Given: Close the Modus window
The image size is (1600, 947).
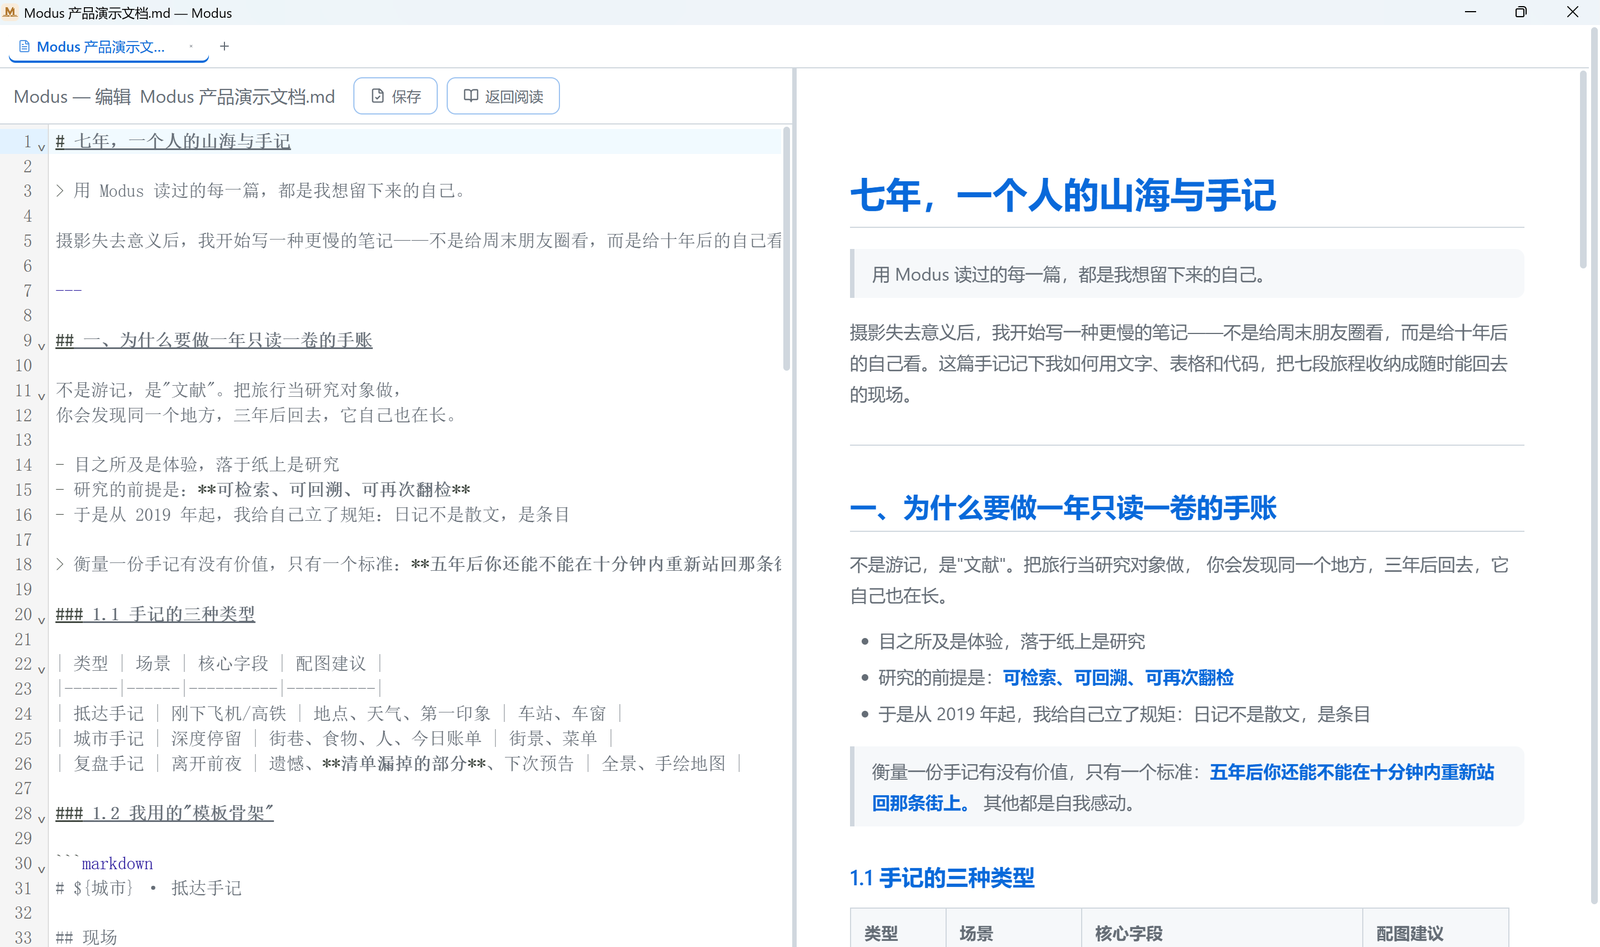Looking at the screenshot, I should [x=1572, y=12].
